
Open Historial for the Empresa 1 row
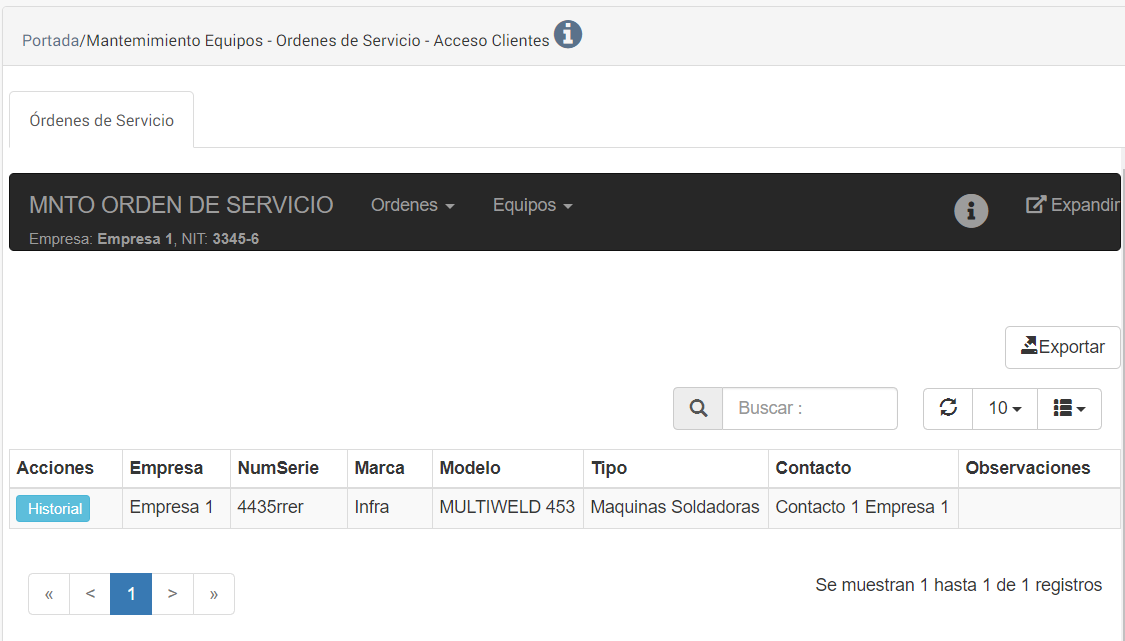point(54,509)
